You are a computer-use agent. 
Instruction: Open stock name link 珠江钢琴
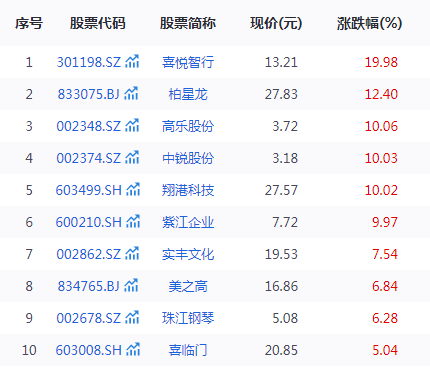188,318
